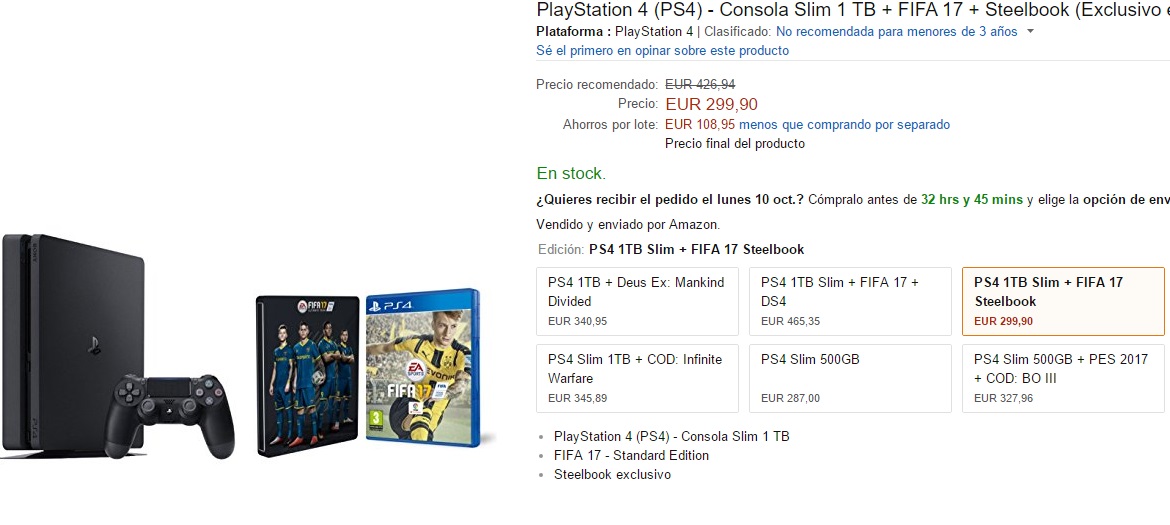
Task: Select PS4 1TB + Deus Ex: Mankind Divided edition
Action: [637, 301]
